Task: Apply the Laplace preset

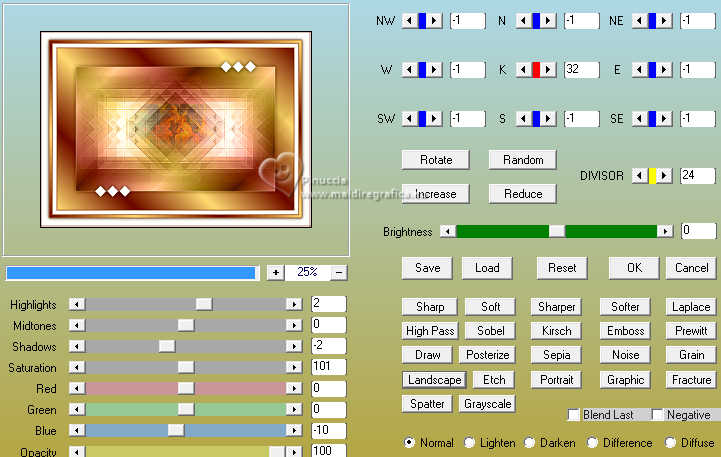Action: pyautogui.click(x=691, y=307)
